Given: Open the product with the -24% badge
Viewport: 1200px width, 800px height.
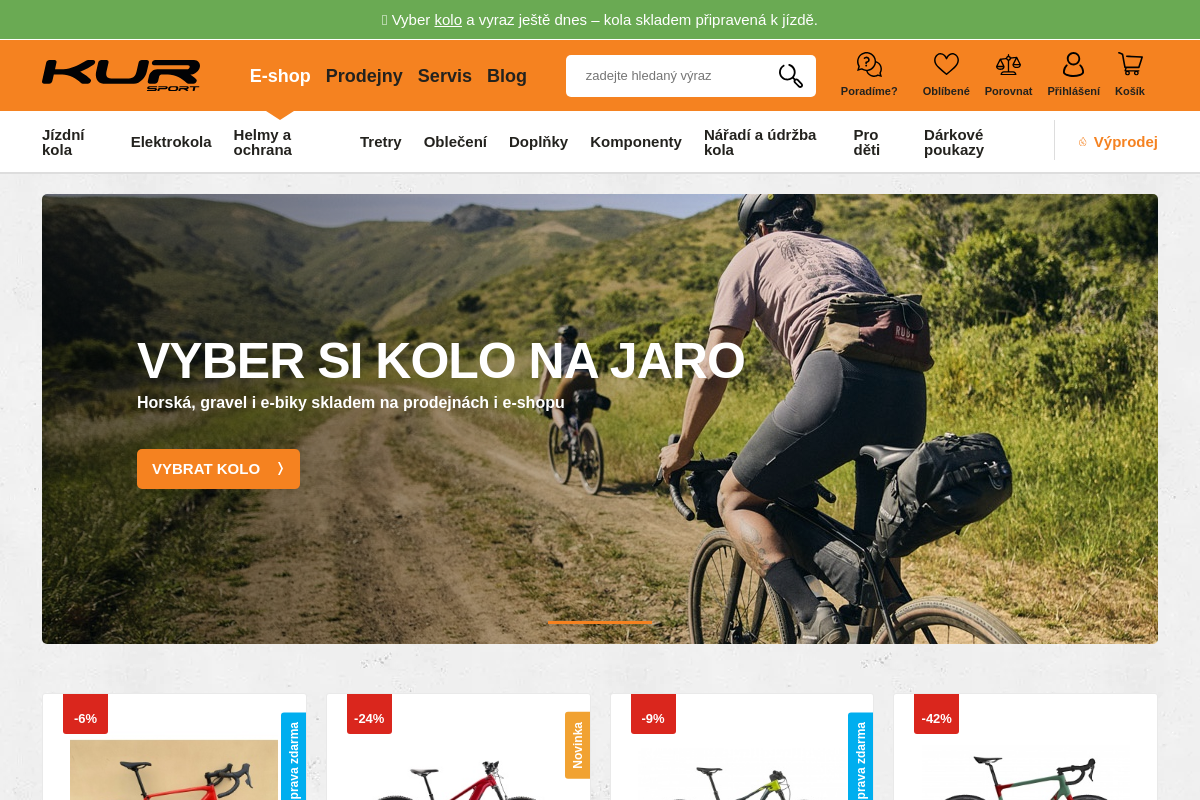Looking at the screenshot, I should (458, 747).
